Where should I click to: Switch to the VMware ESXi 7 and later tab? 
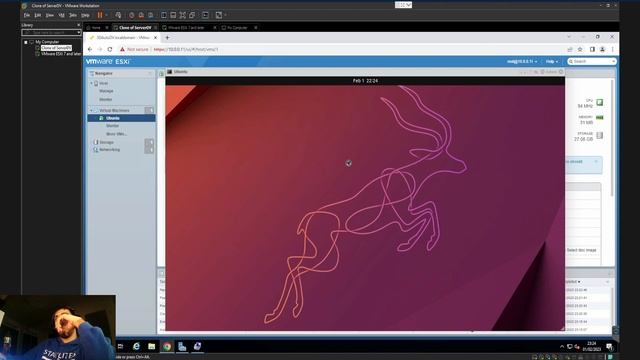point(186,28)
